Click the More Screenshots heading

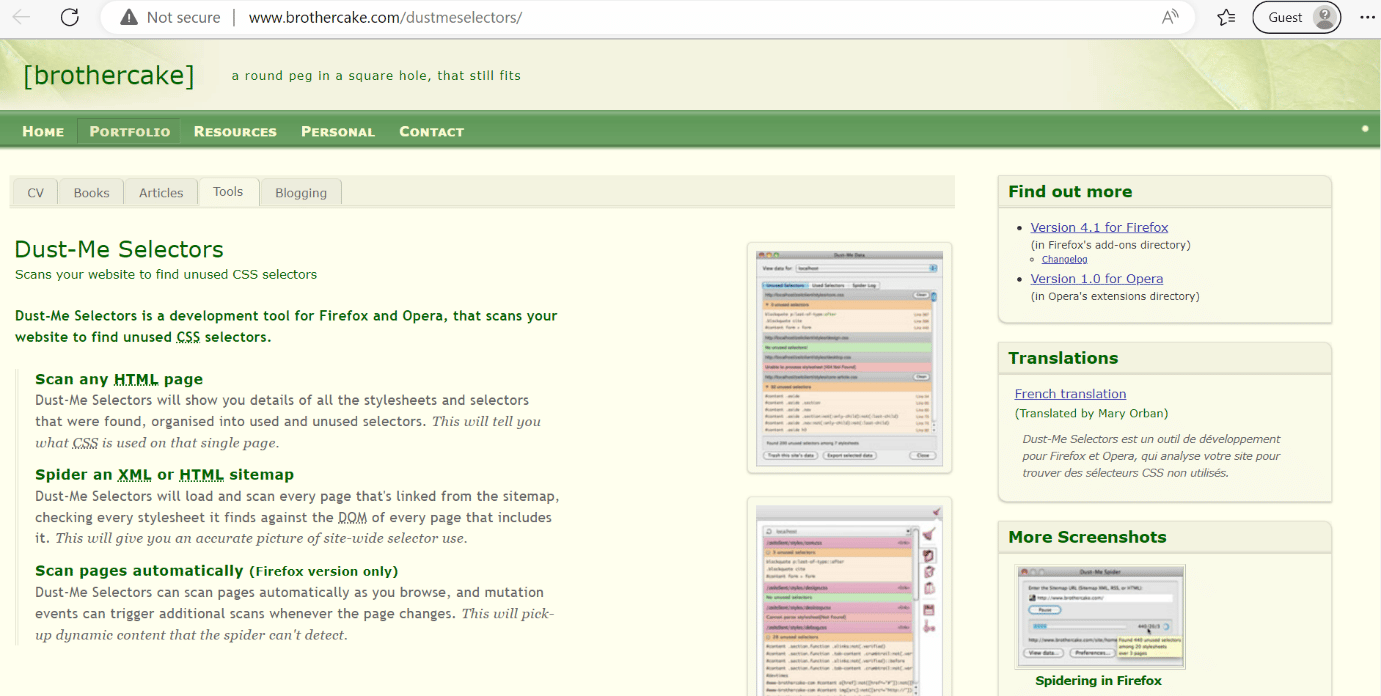click(x=1087, y=536)
